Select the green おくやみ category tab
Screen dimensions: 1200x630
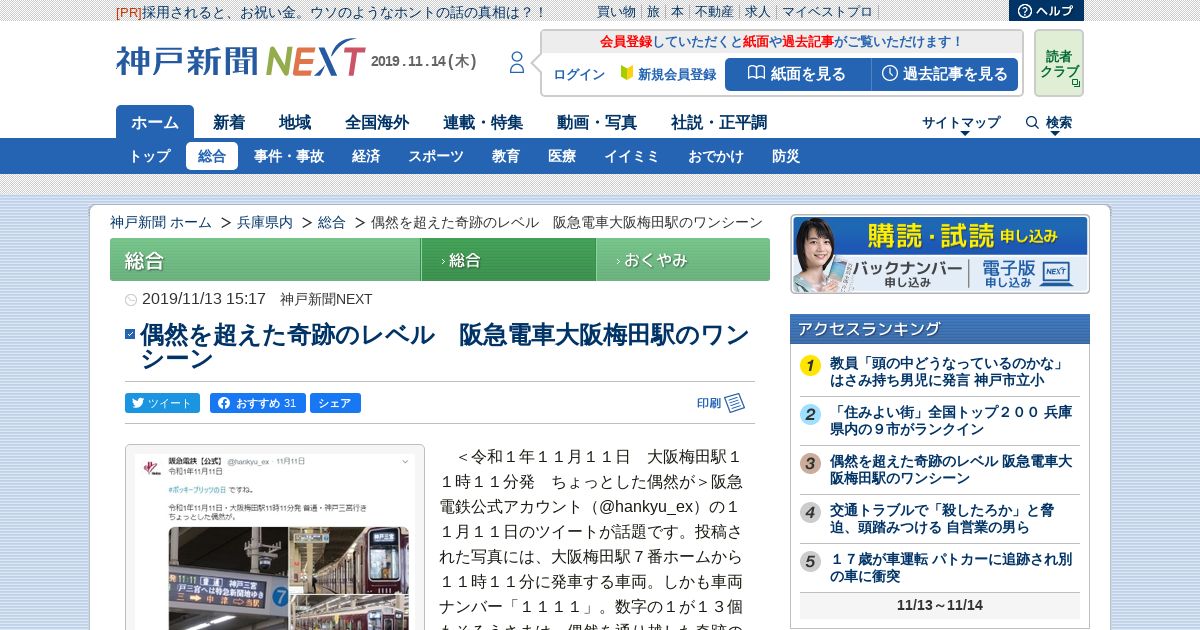pyautogui.click(x=683, y=260)
